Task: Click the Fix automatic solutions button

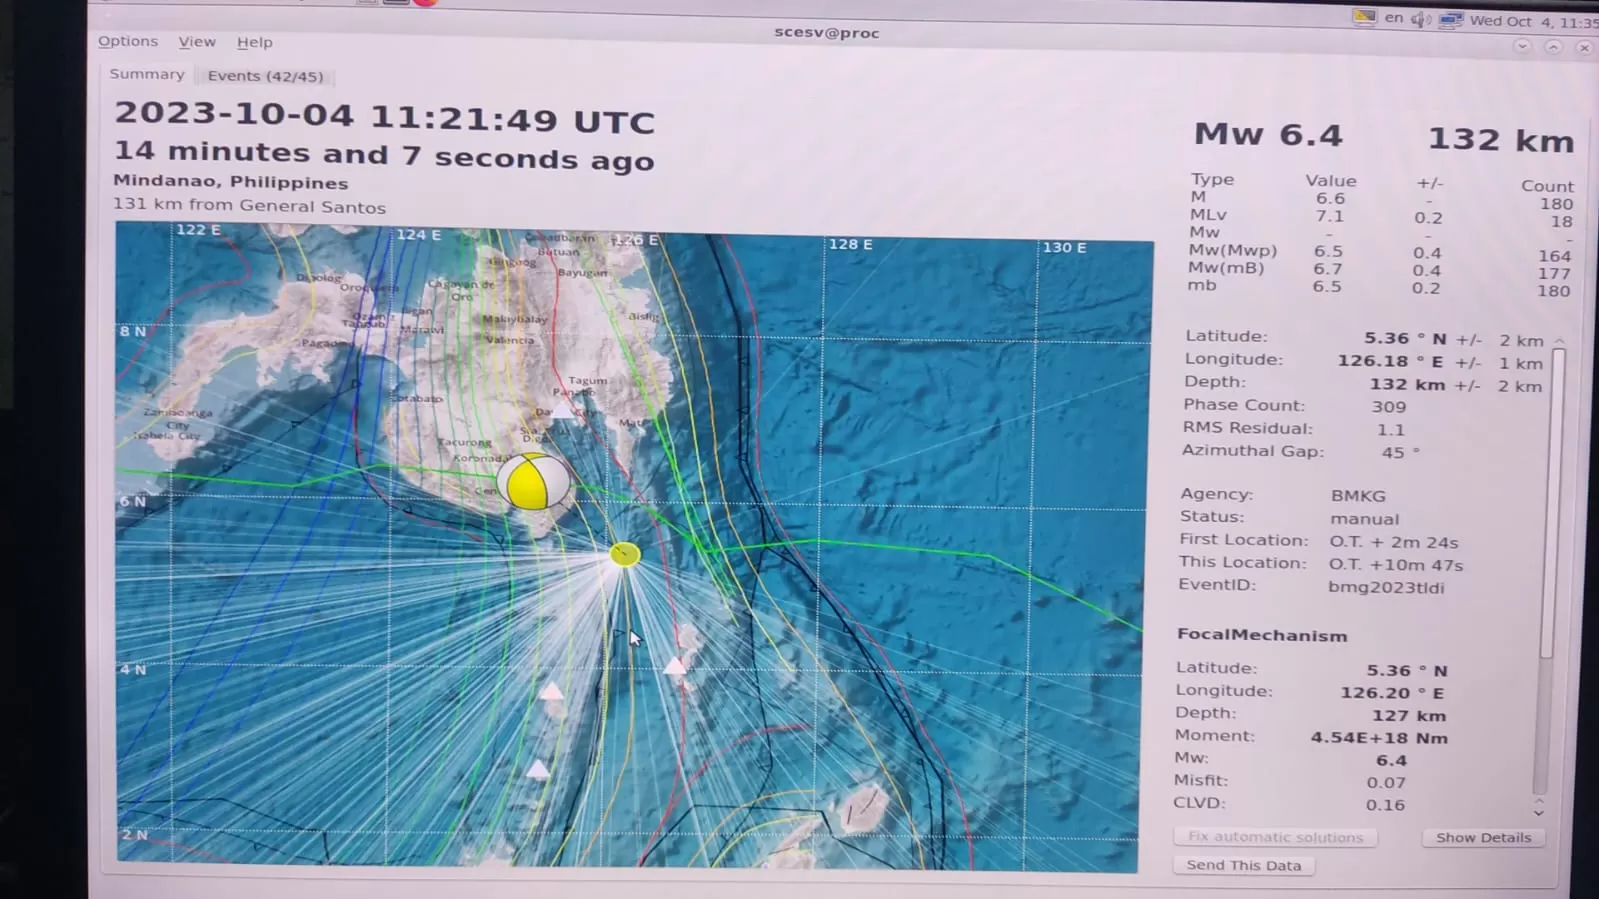Action: pyautogui.click(x=1275, y=837)
